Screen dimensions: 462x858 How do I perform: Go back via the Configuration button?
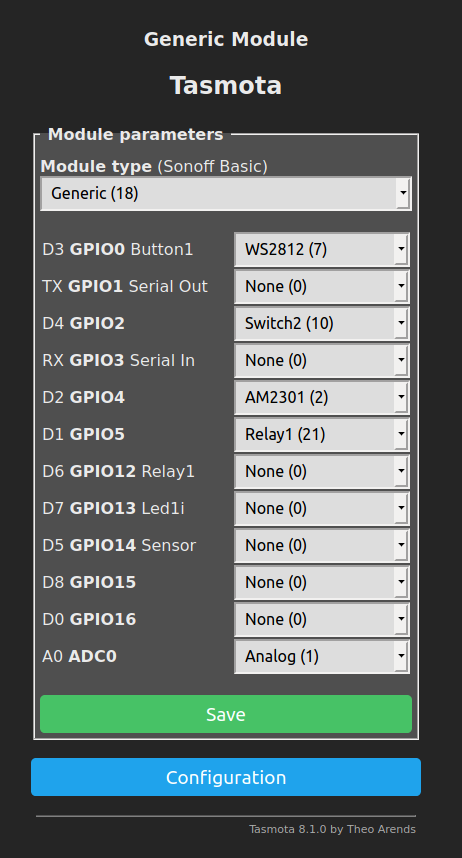226,777
